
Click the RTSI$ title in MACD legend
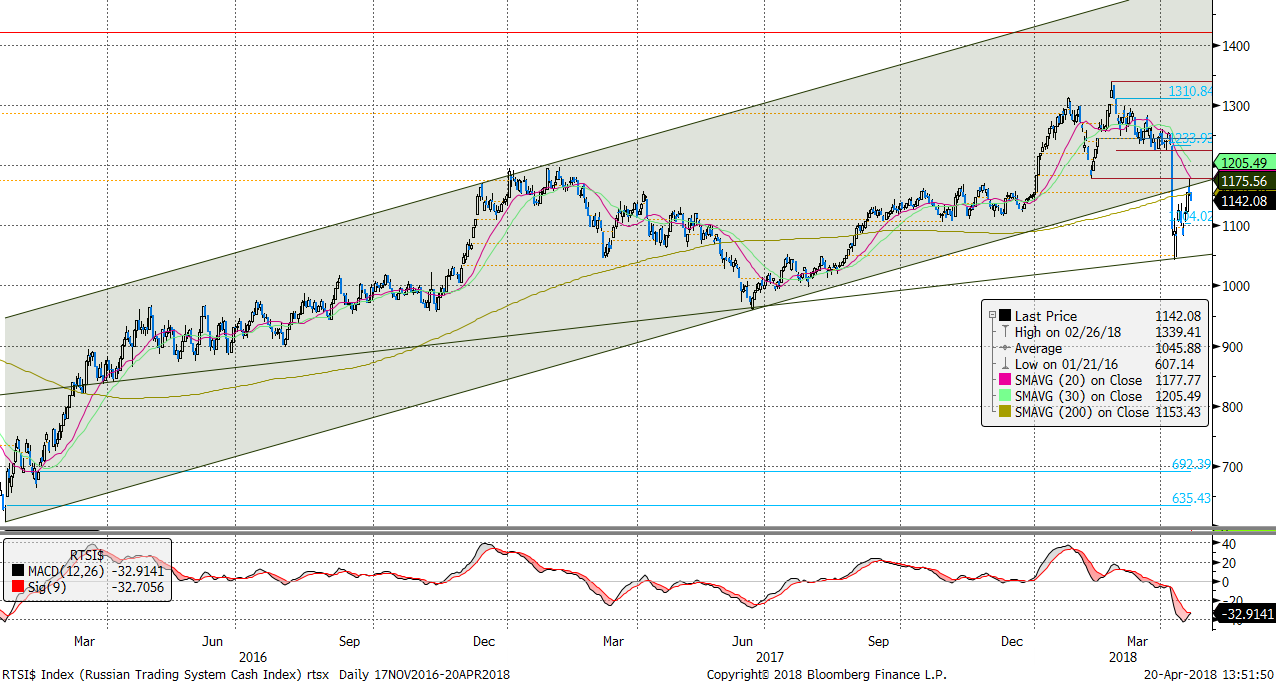[x=86, y=555]
